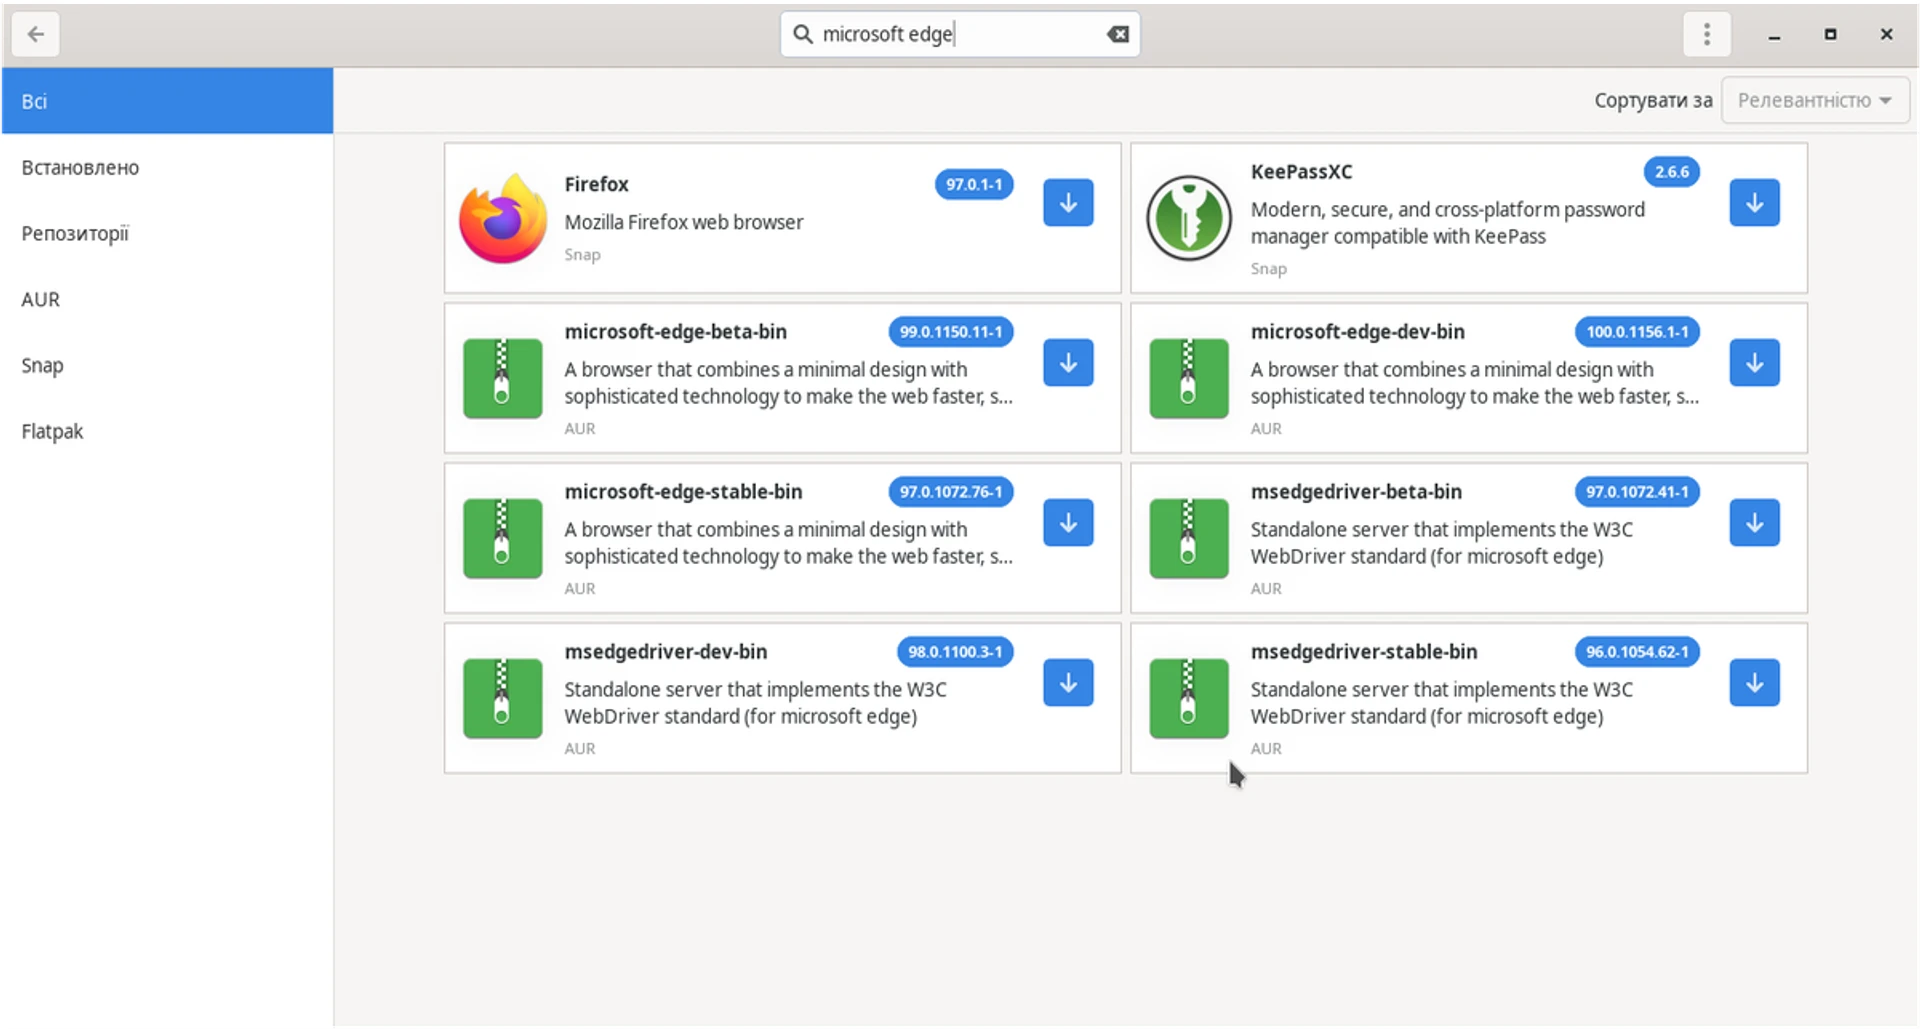Install Firefox with its download button
This screenshot has width=1920, height=1029.
click(x=1068, y=203)
